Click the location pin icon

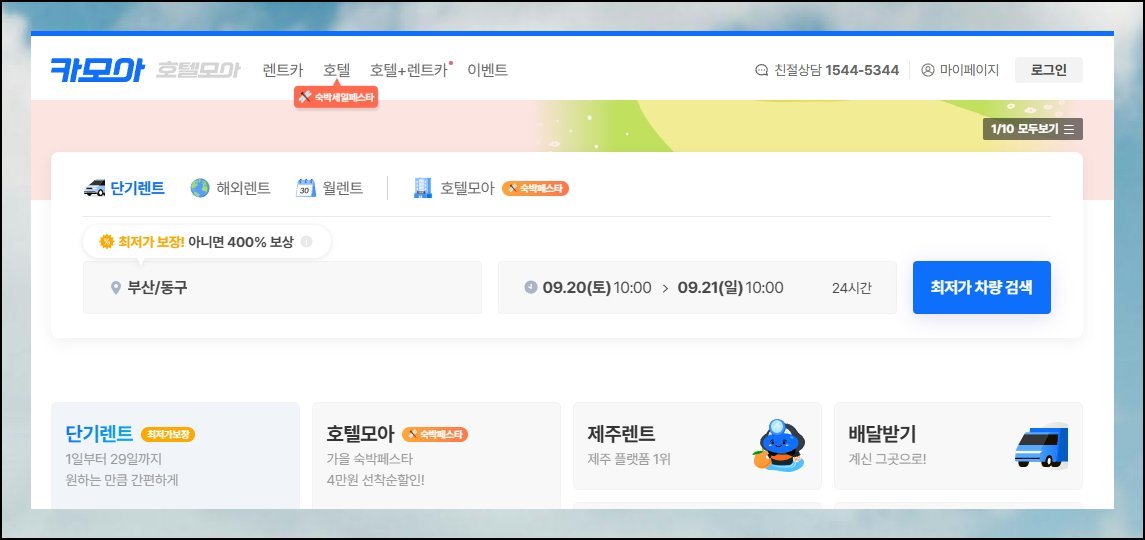point(115,288)
